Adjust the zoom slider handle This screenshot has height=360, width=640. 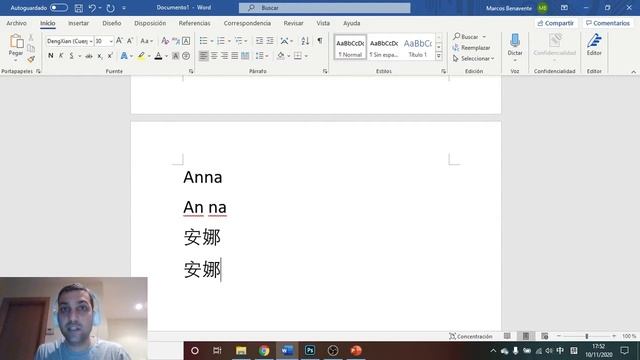pyautogui.click(x=587, y=336)
